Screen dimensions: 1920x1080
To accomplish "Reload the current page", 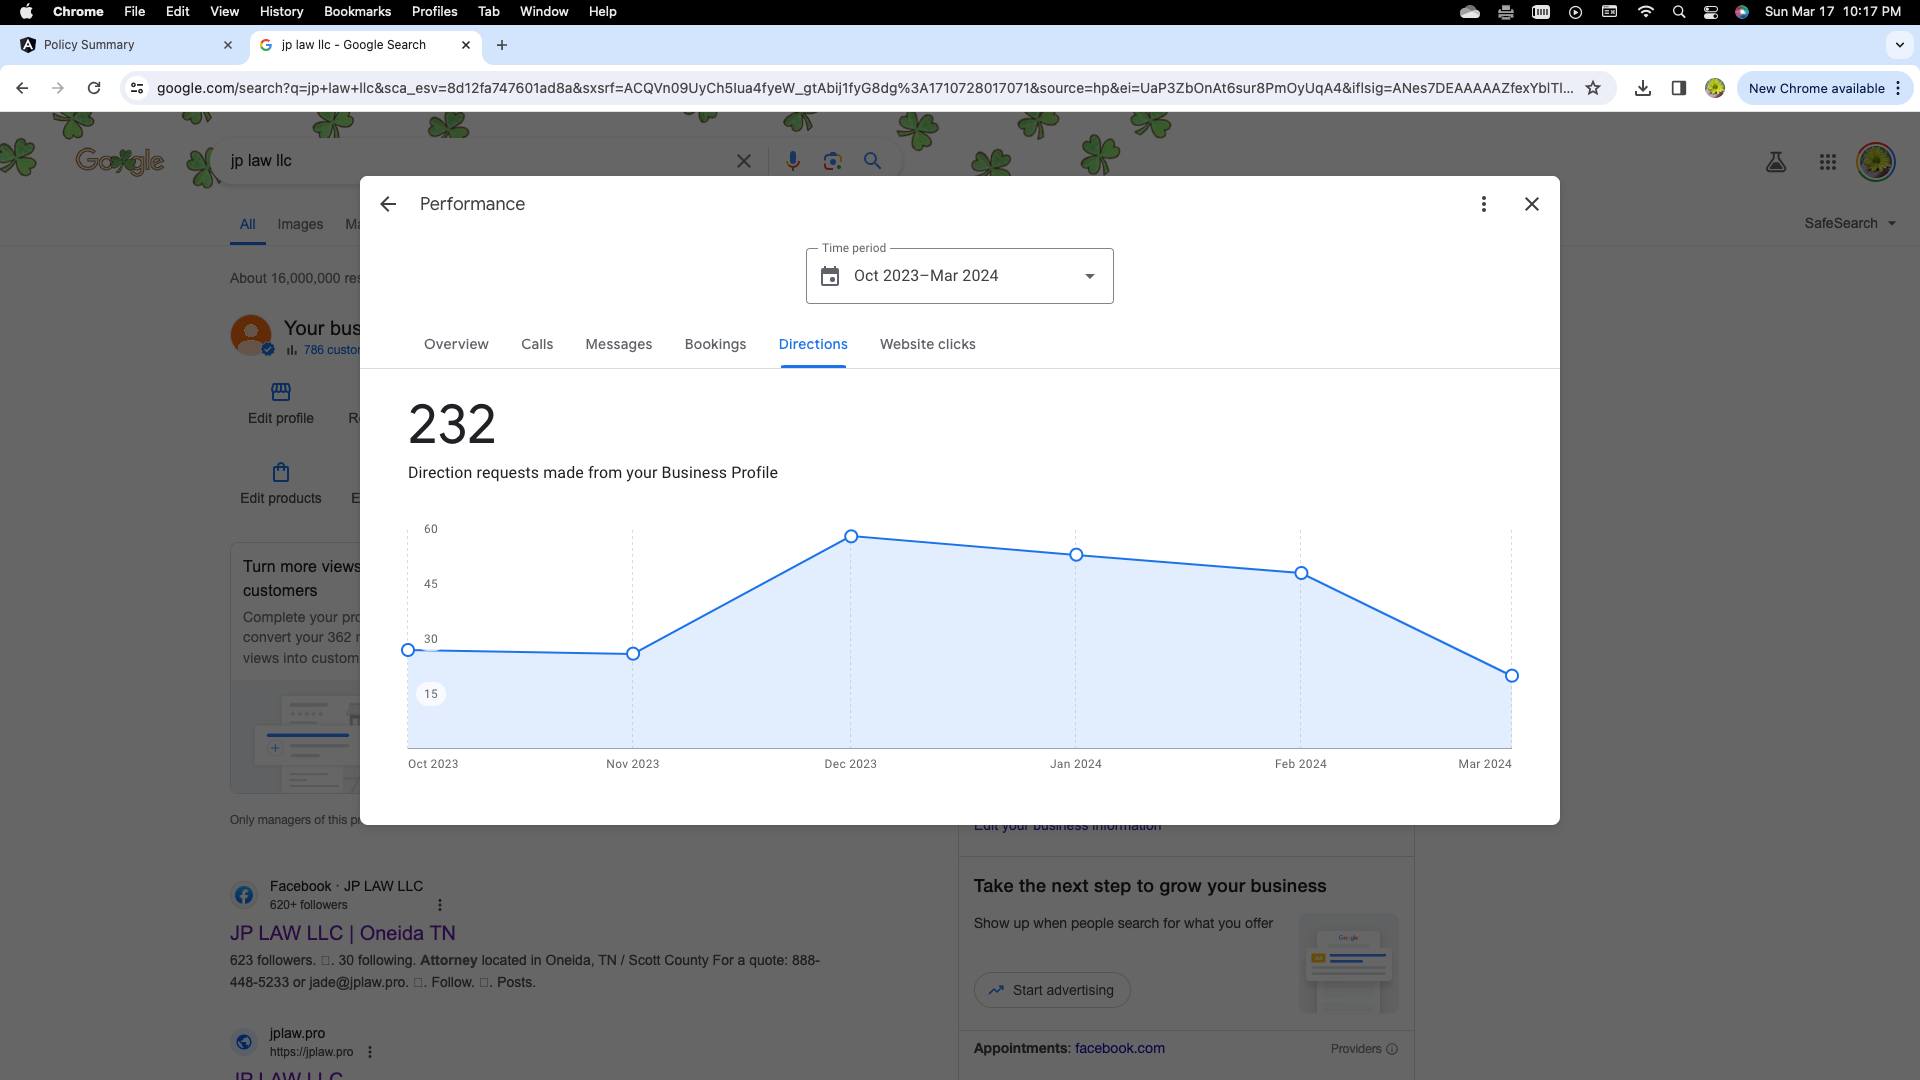I will [94, 88].
